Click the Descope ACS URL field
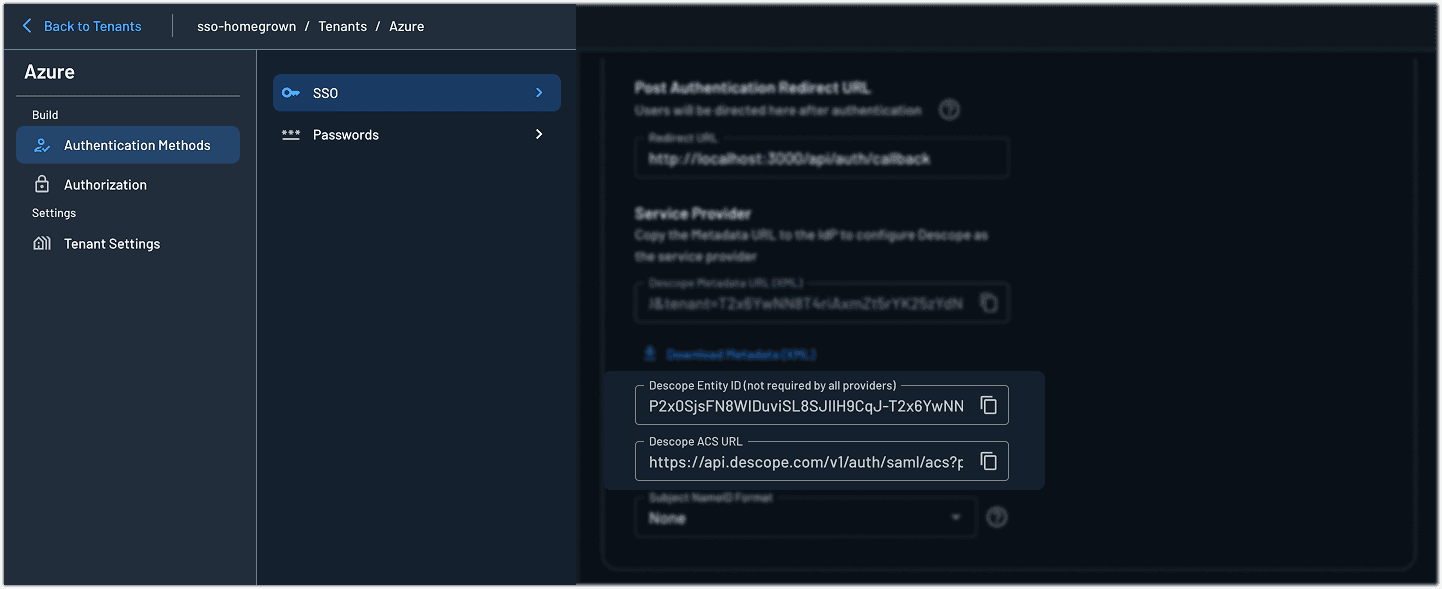1442x589 pixels. [805, 462]
